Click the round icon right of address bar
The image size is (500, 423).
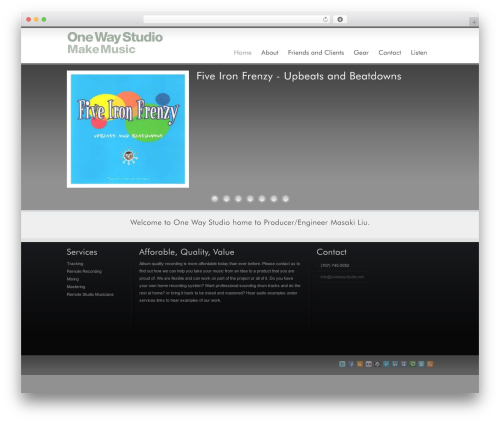340,19
